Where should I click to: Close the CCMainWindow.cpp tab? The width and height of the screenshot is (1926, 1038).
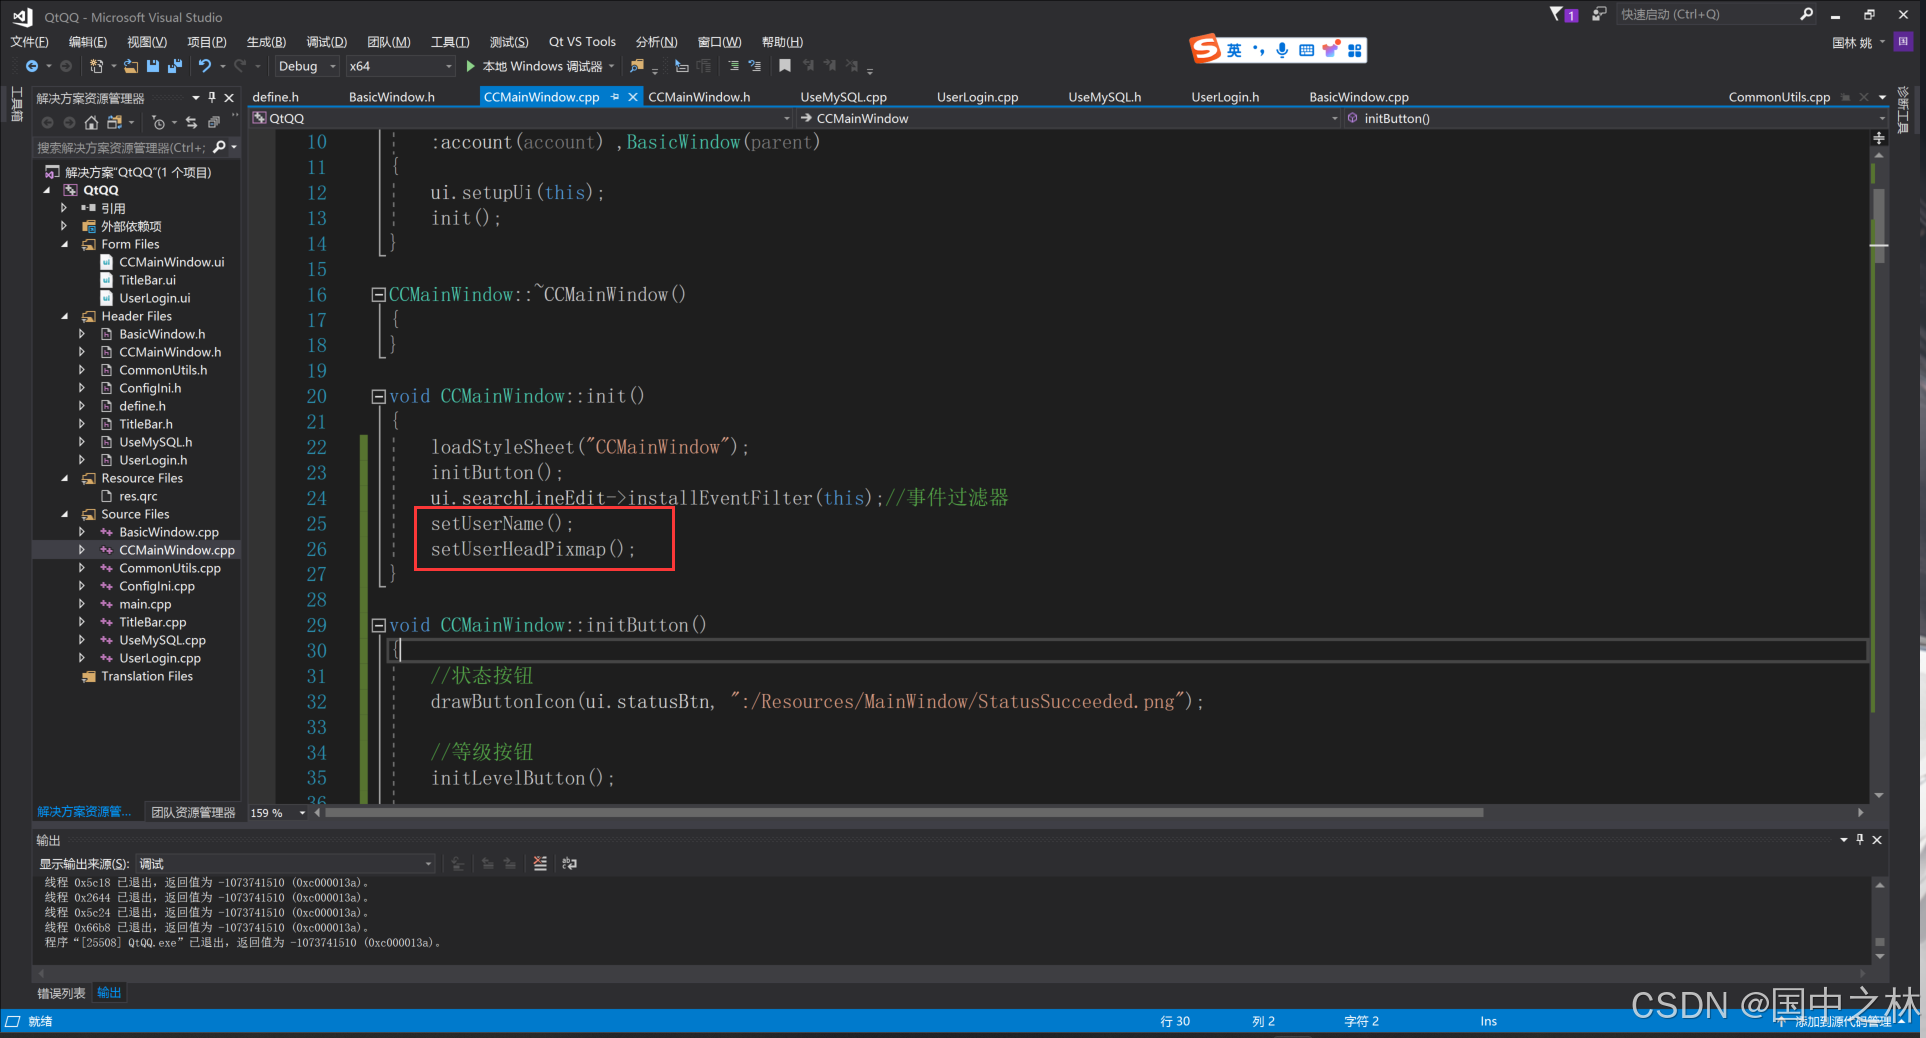point(632,97)
